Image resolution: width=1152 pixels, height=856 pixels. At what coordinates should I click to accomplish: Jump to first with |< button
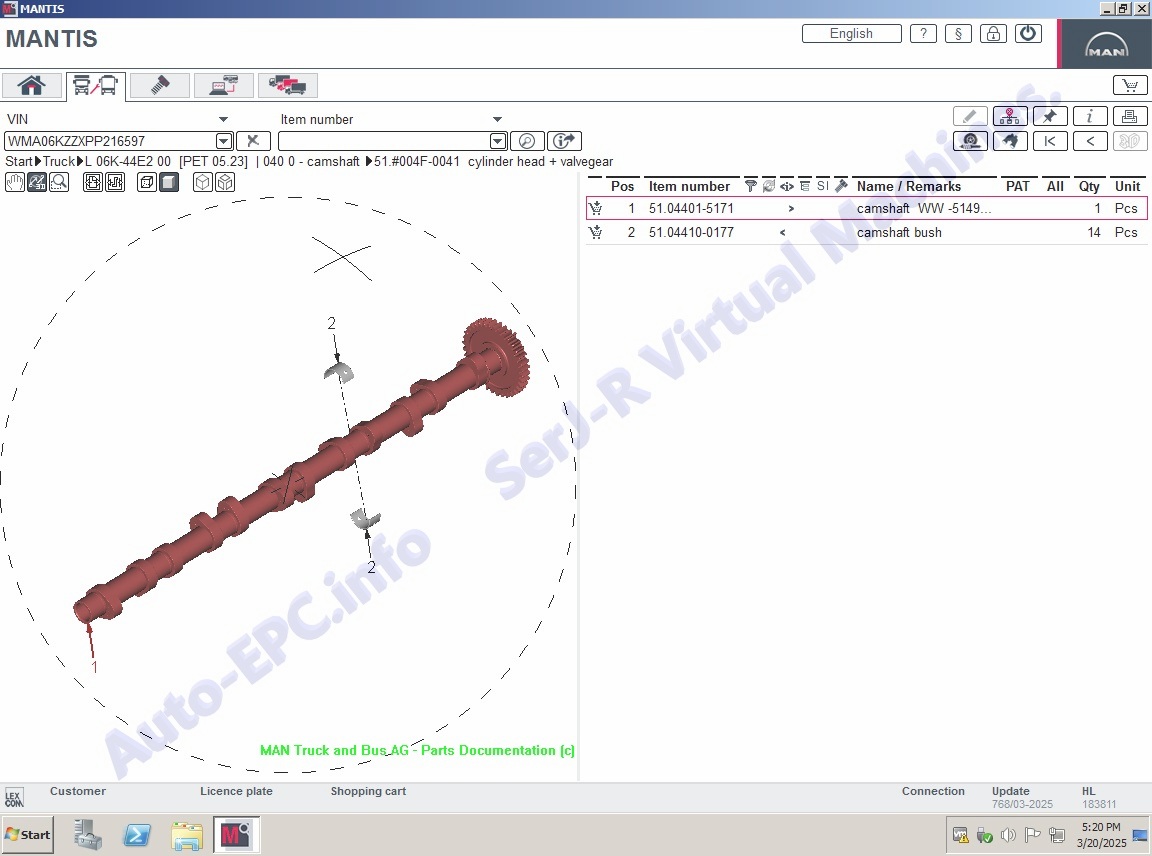tap(1050, 141)
